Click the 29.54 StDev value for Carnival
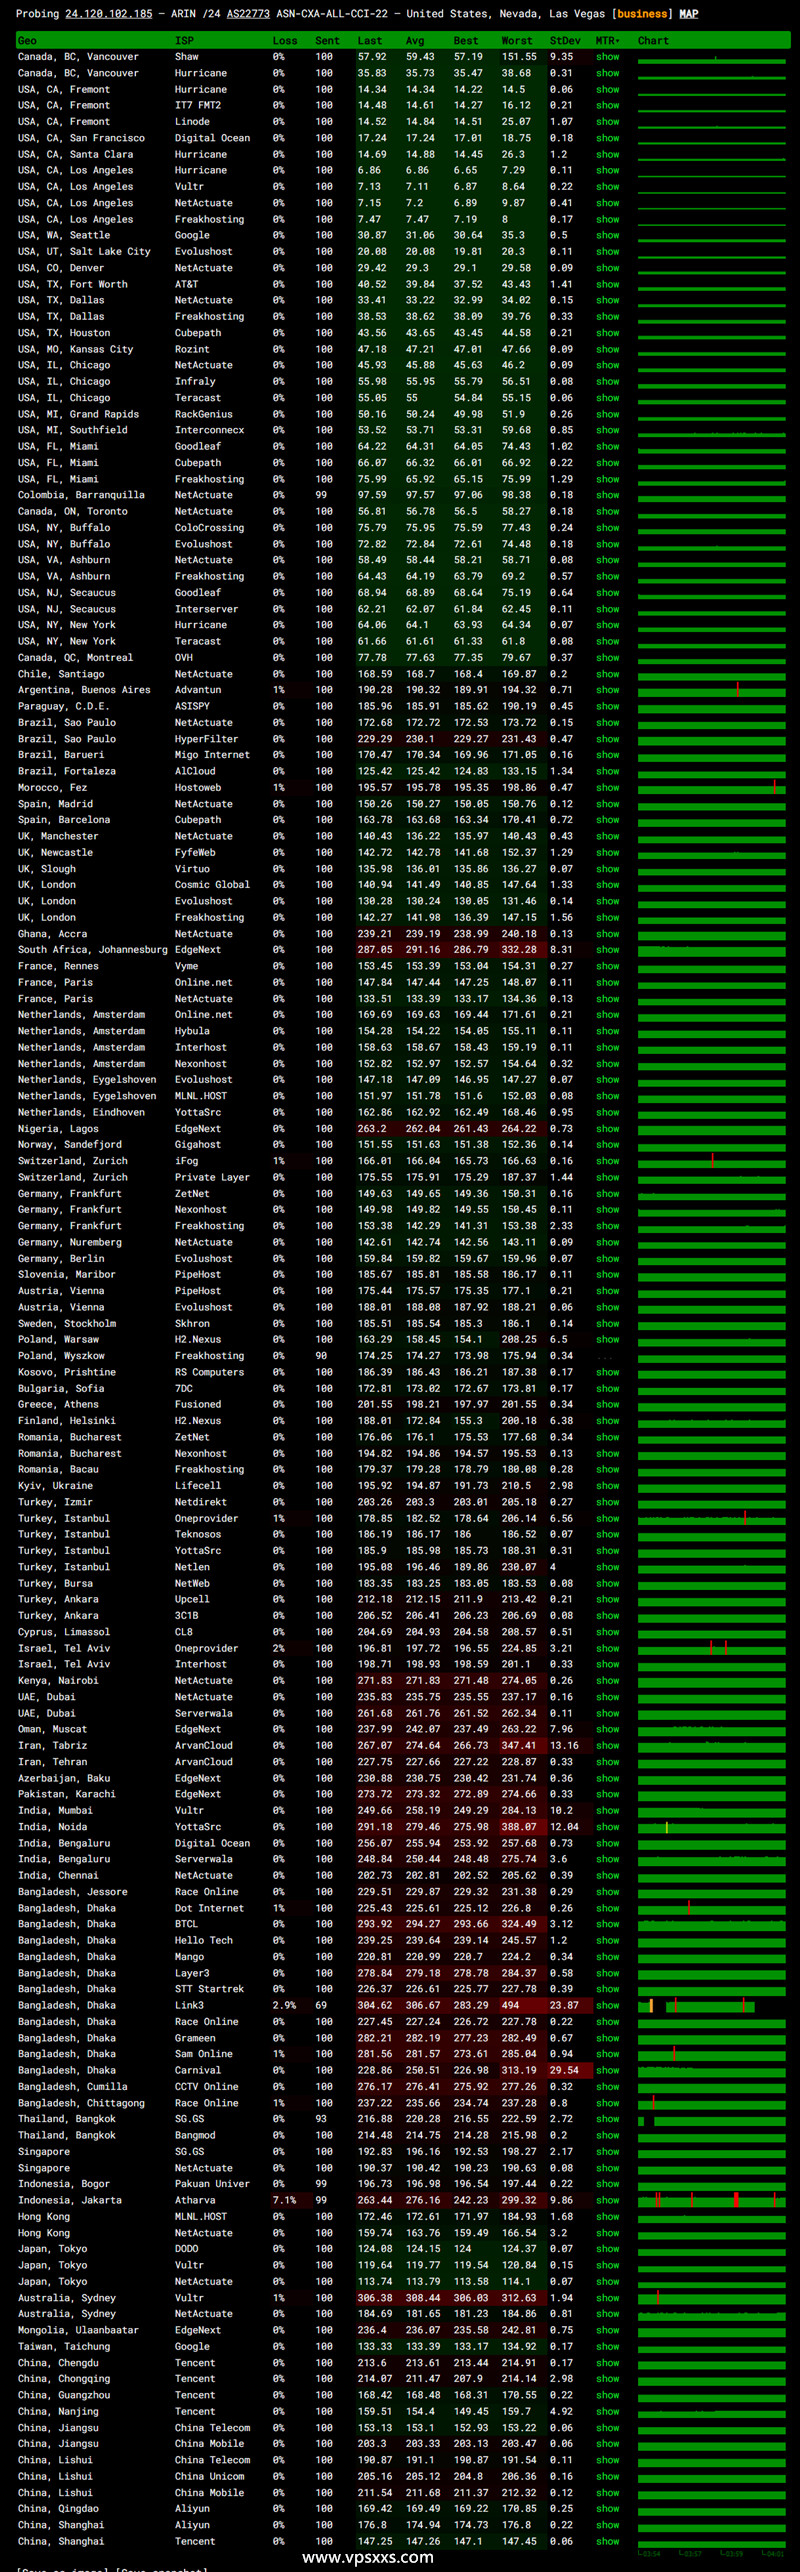The image size is (800, 2572). tap(564, 2071)
